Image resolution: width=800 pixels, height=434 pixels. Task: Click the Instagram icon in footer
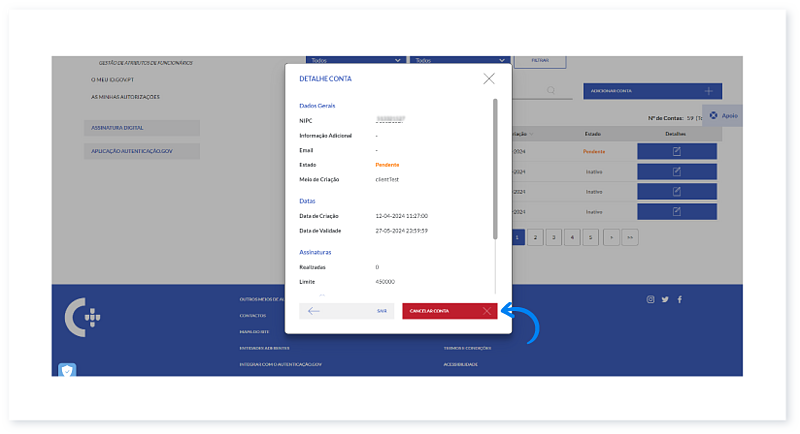[650, 299]
